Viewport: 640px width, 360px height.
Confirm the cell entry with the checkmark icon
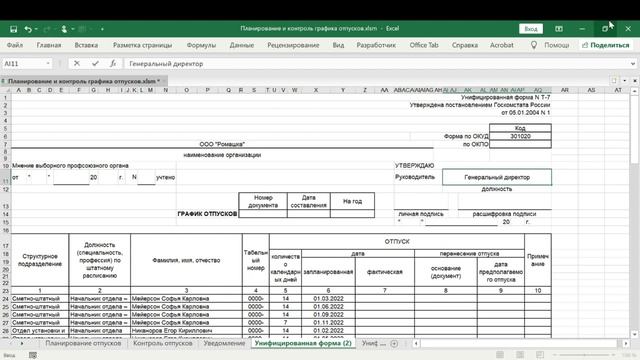(x=95, y=63)
